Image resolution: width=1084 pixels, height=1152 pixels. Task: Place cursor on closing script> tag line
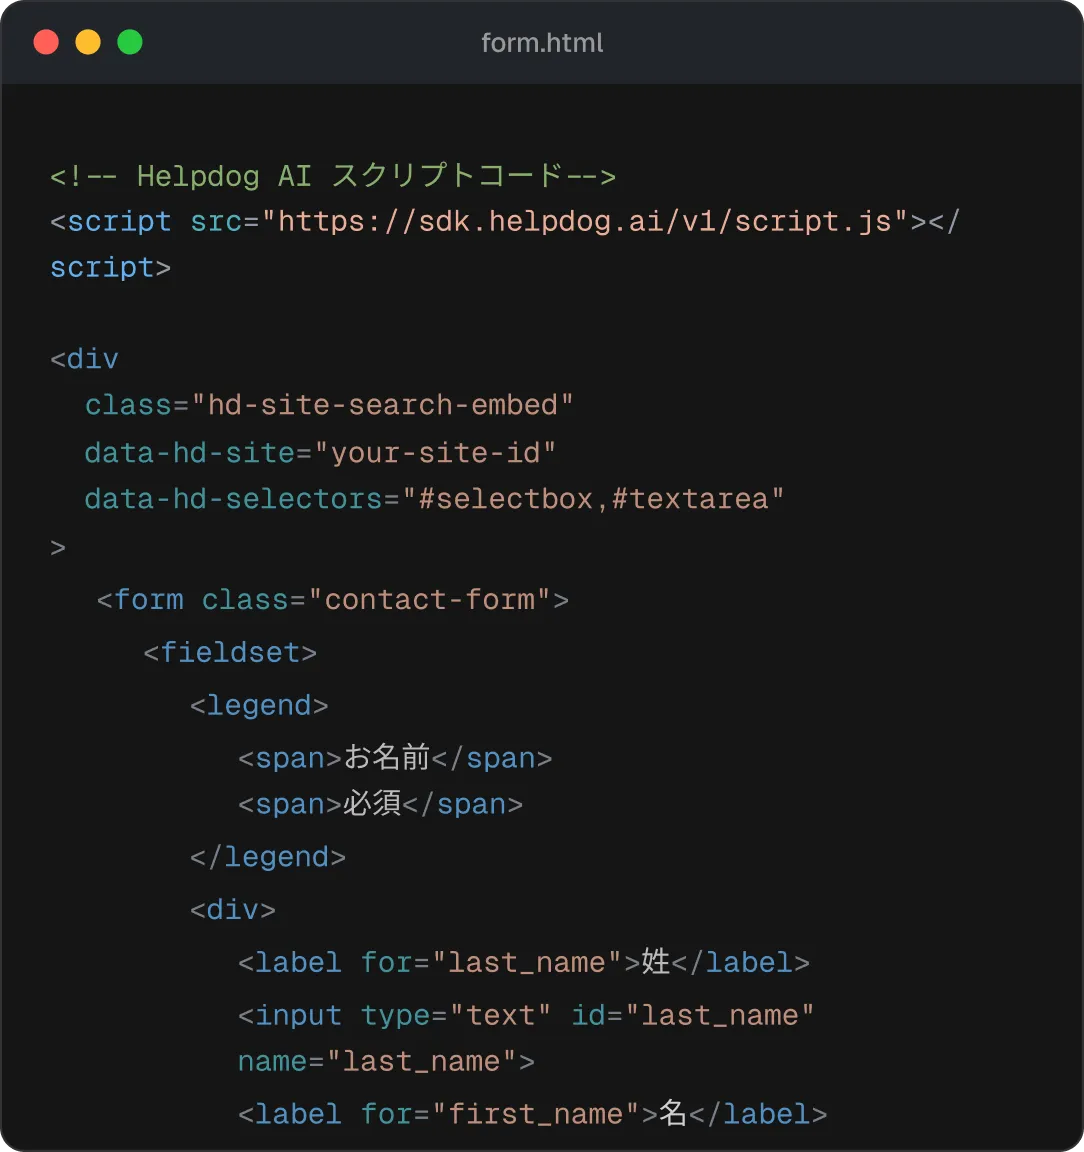coord(110,267)
